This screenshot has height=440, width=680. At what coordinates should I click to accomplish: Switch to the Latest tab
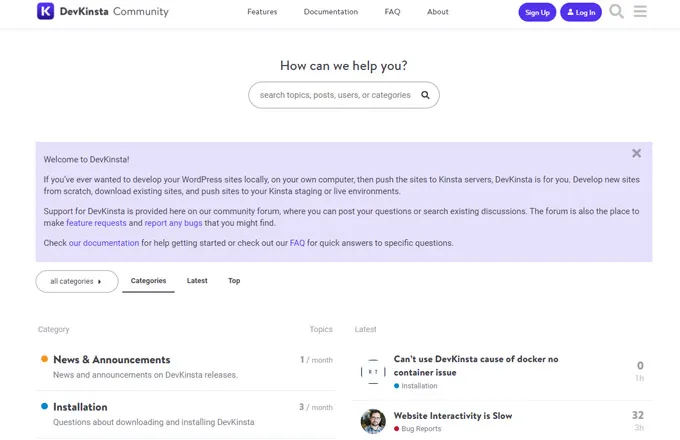coord(197,281)
